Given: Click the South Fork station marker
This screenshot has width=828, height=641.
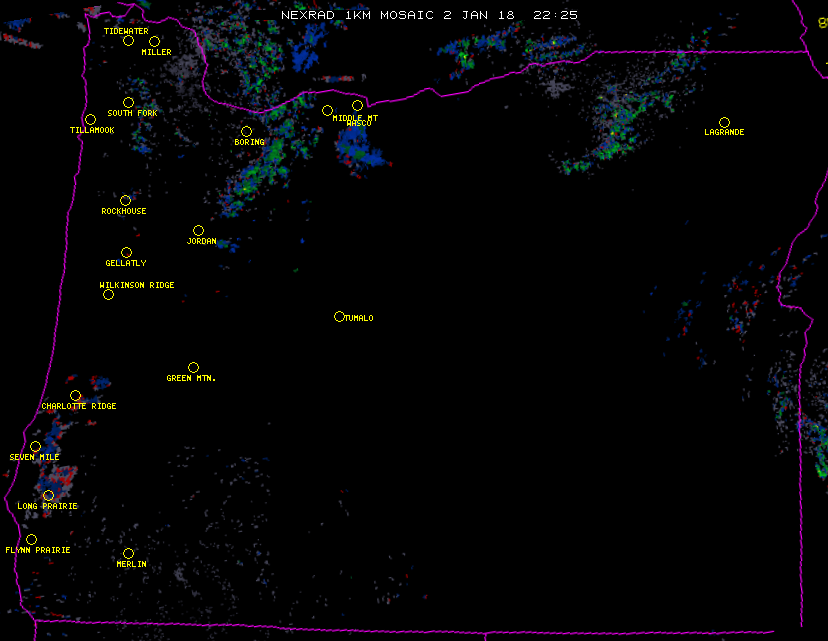Looking at the screenshot, I should point(128,103).
